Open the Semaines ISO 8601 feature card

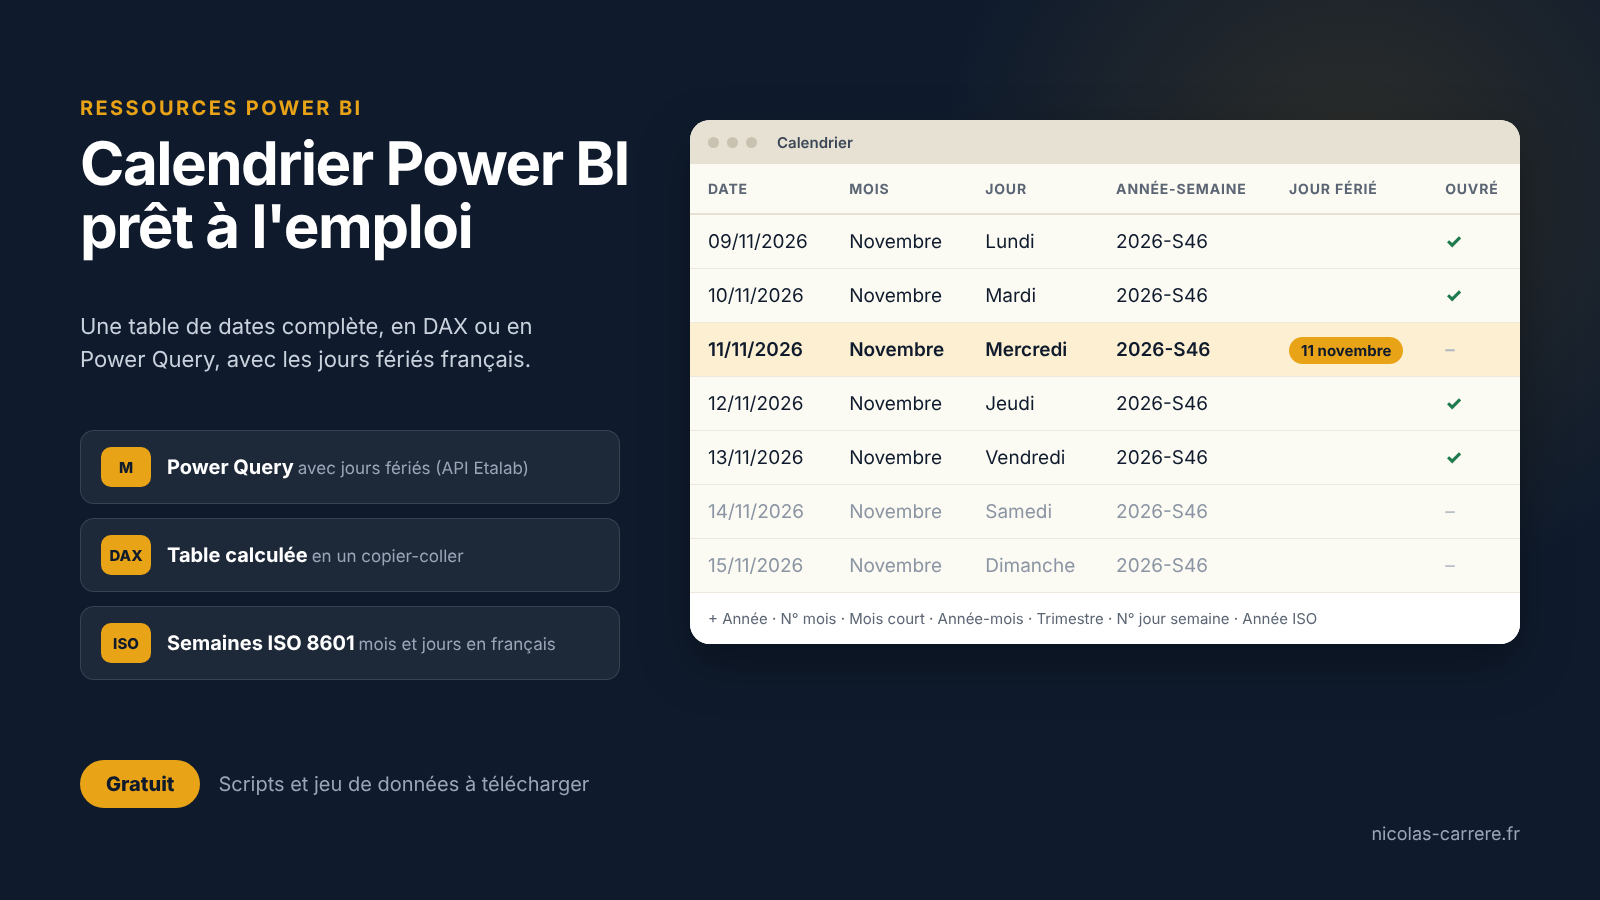click(x=350, y=643)
